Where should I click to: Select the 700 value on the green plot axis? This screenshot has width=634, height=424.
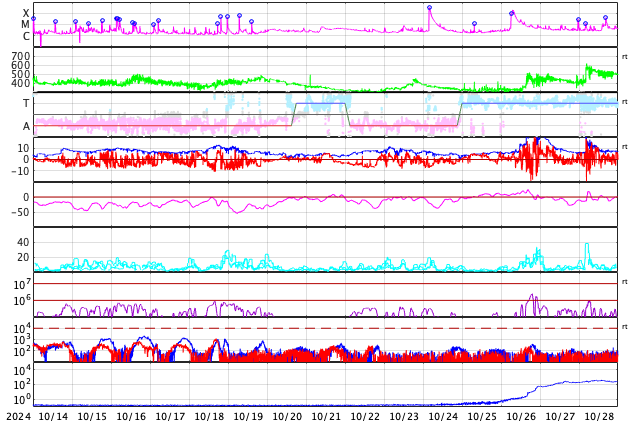pos(21,56)
